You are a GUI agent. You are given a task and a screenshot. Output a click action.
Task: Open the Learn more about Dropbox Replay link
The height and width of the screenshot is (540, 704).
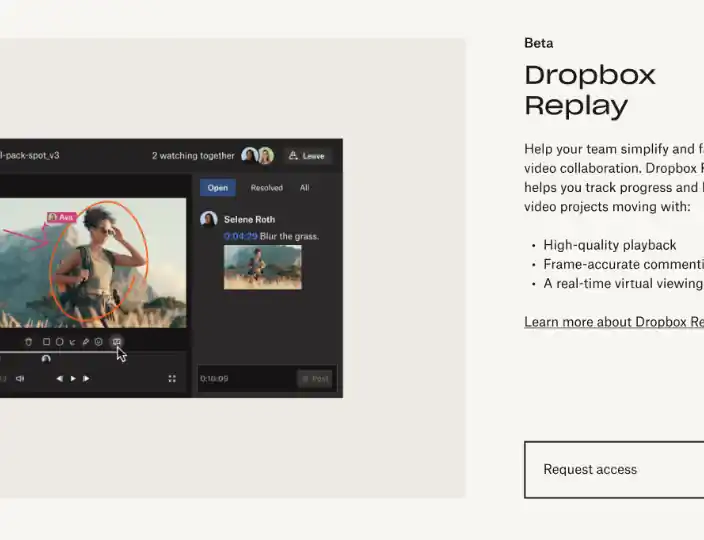pos(614,322)
